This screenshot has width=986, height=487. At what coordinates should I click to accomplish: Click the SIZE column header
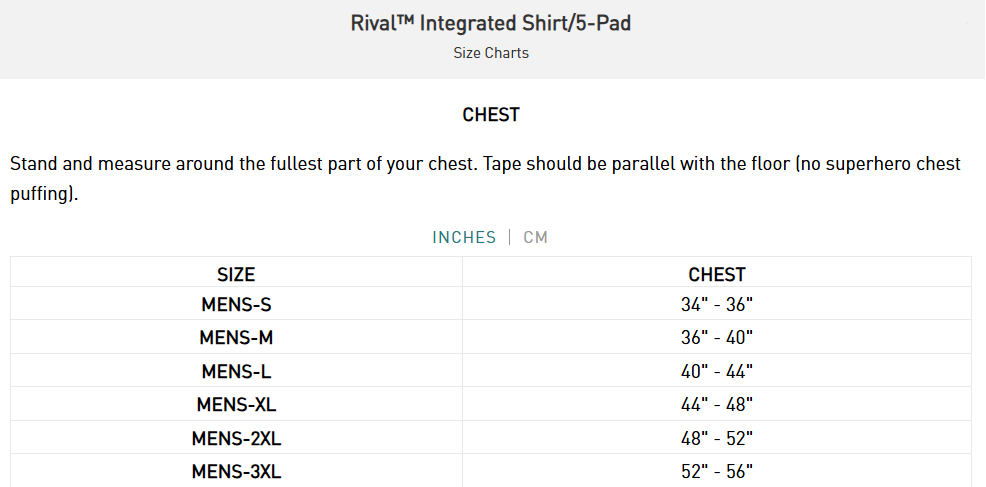(236, 274)
